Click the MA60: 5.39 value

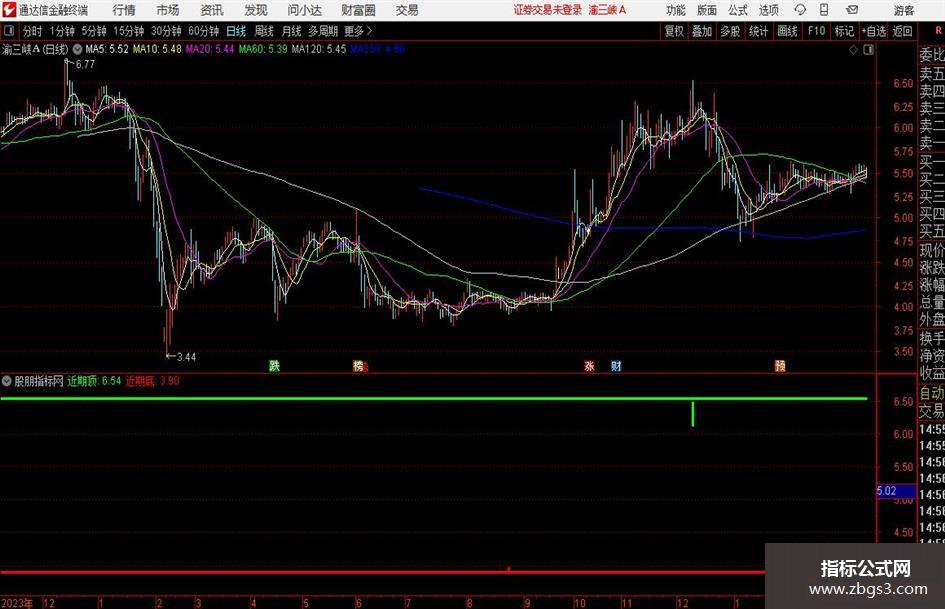[x=263, y=49]
